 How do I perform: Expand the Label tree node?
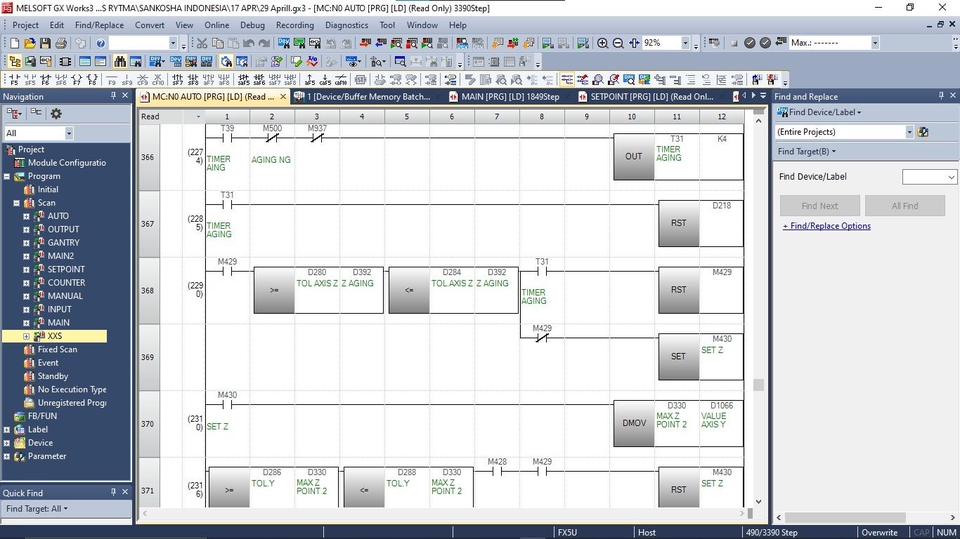[x=7, y=430]
